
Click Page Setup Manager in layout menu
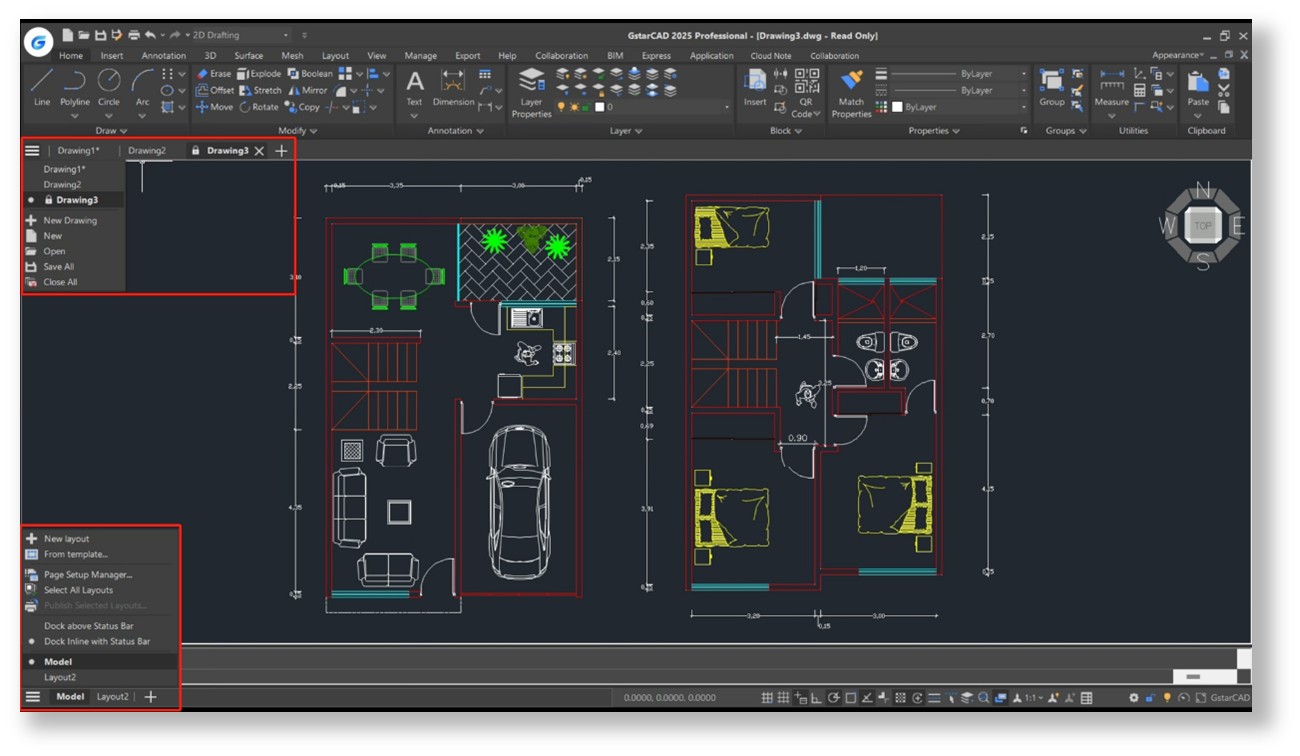point(87,575)
